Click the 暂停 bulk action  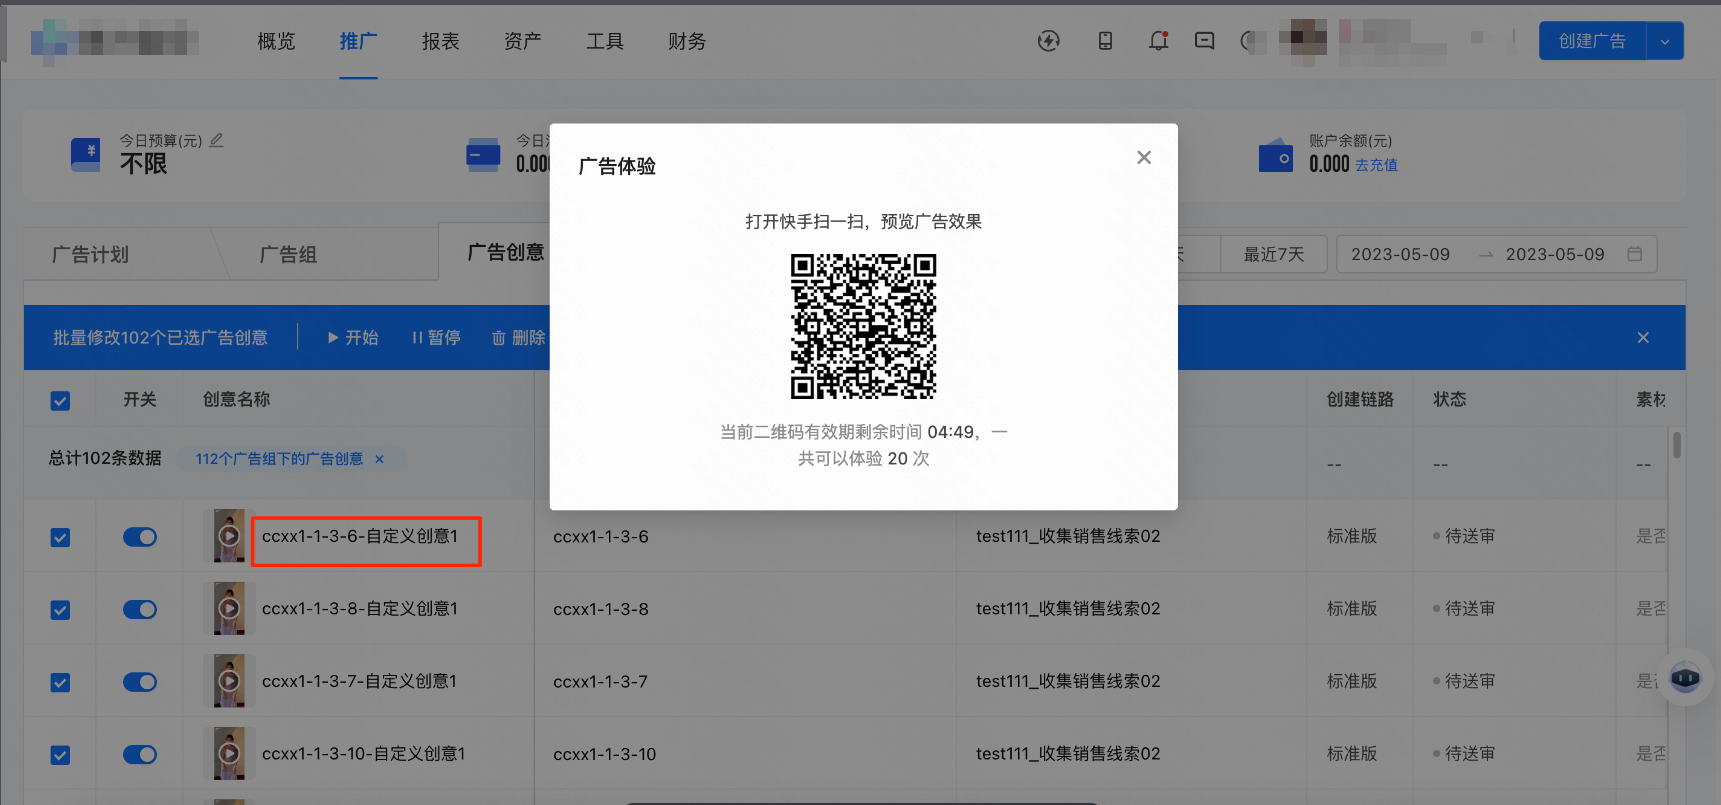436,338
